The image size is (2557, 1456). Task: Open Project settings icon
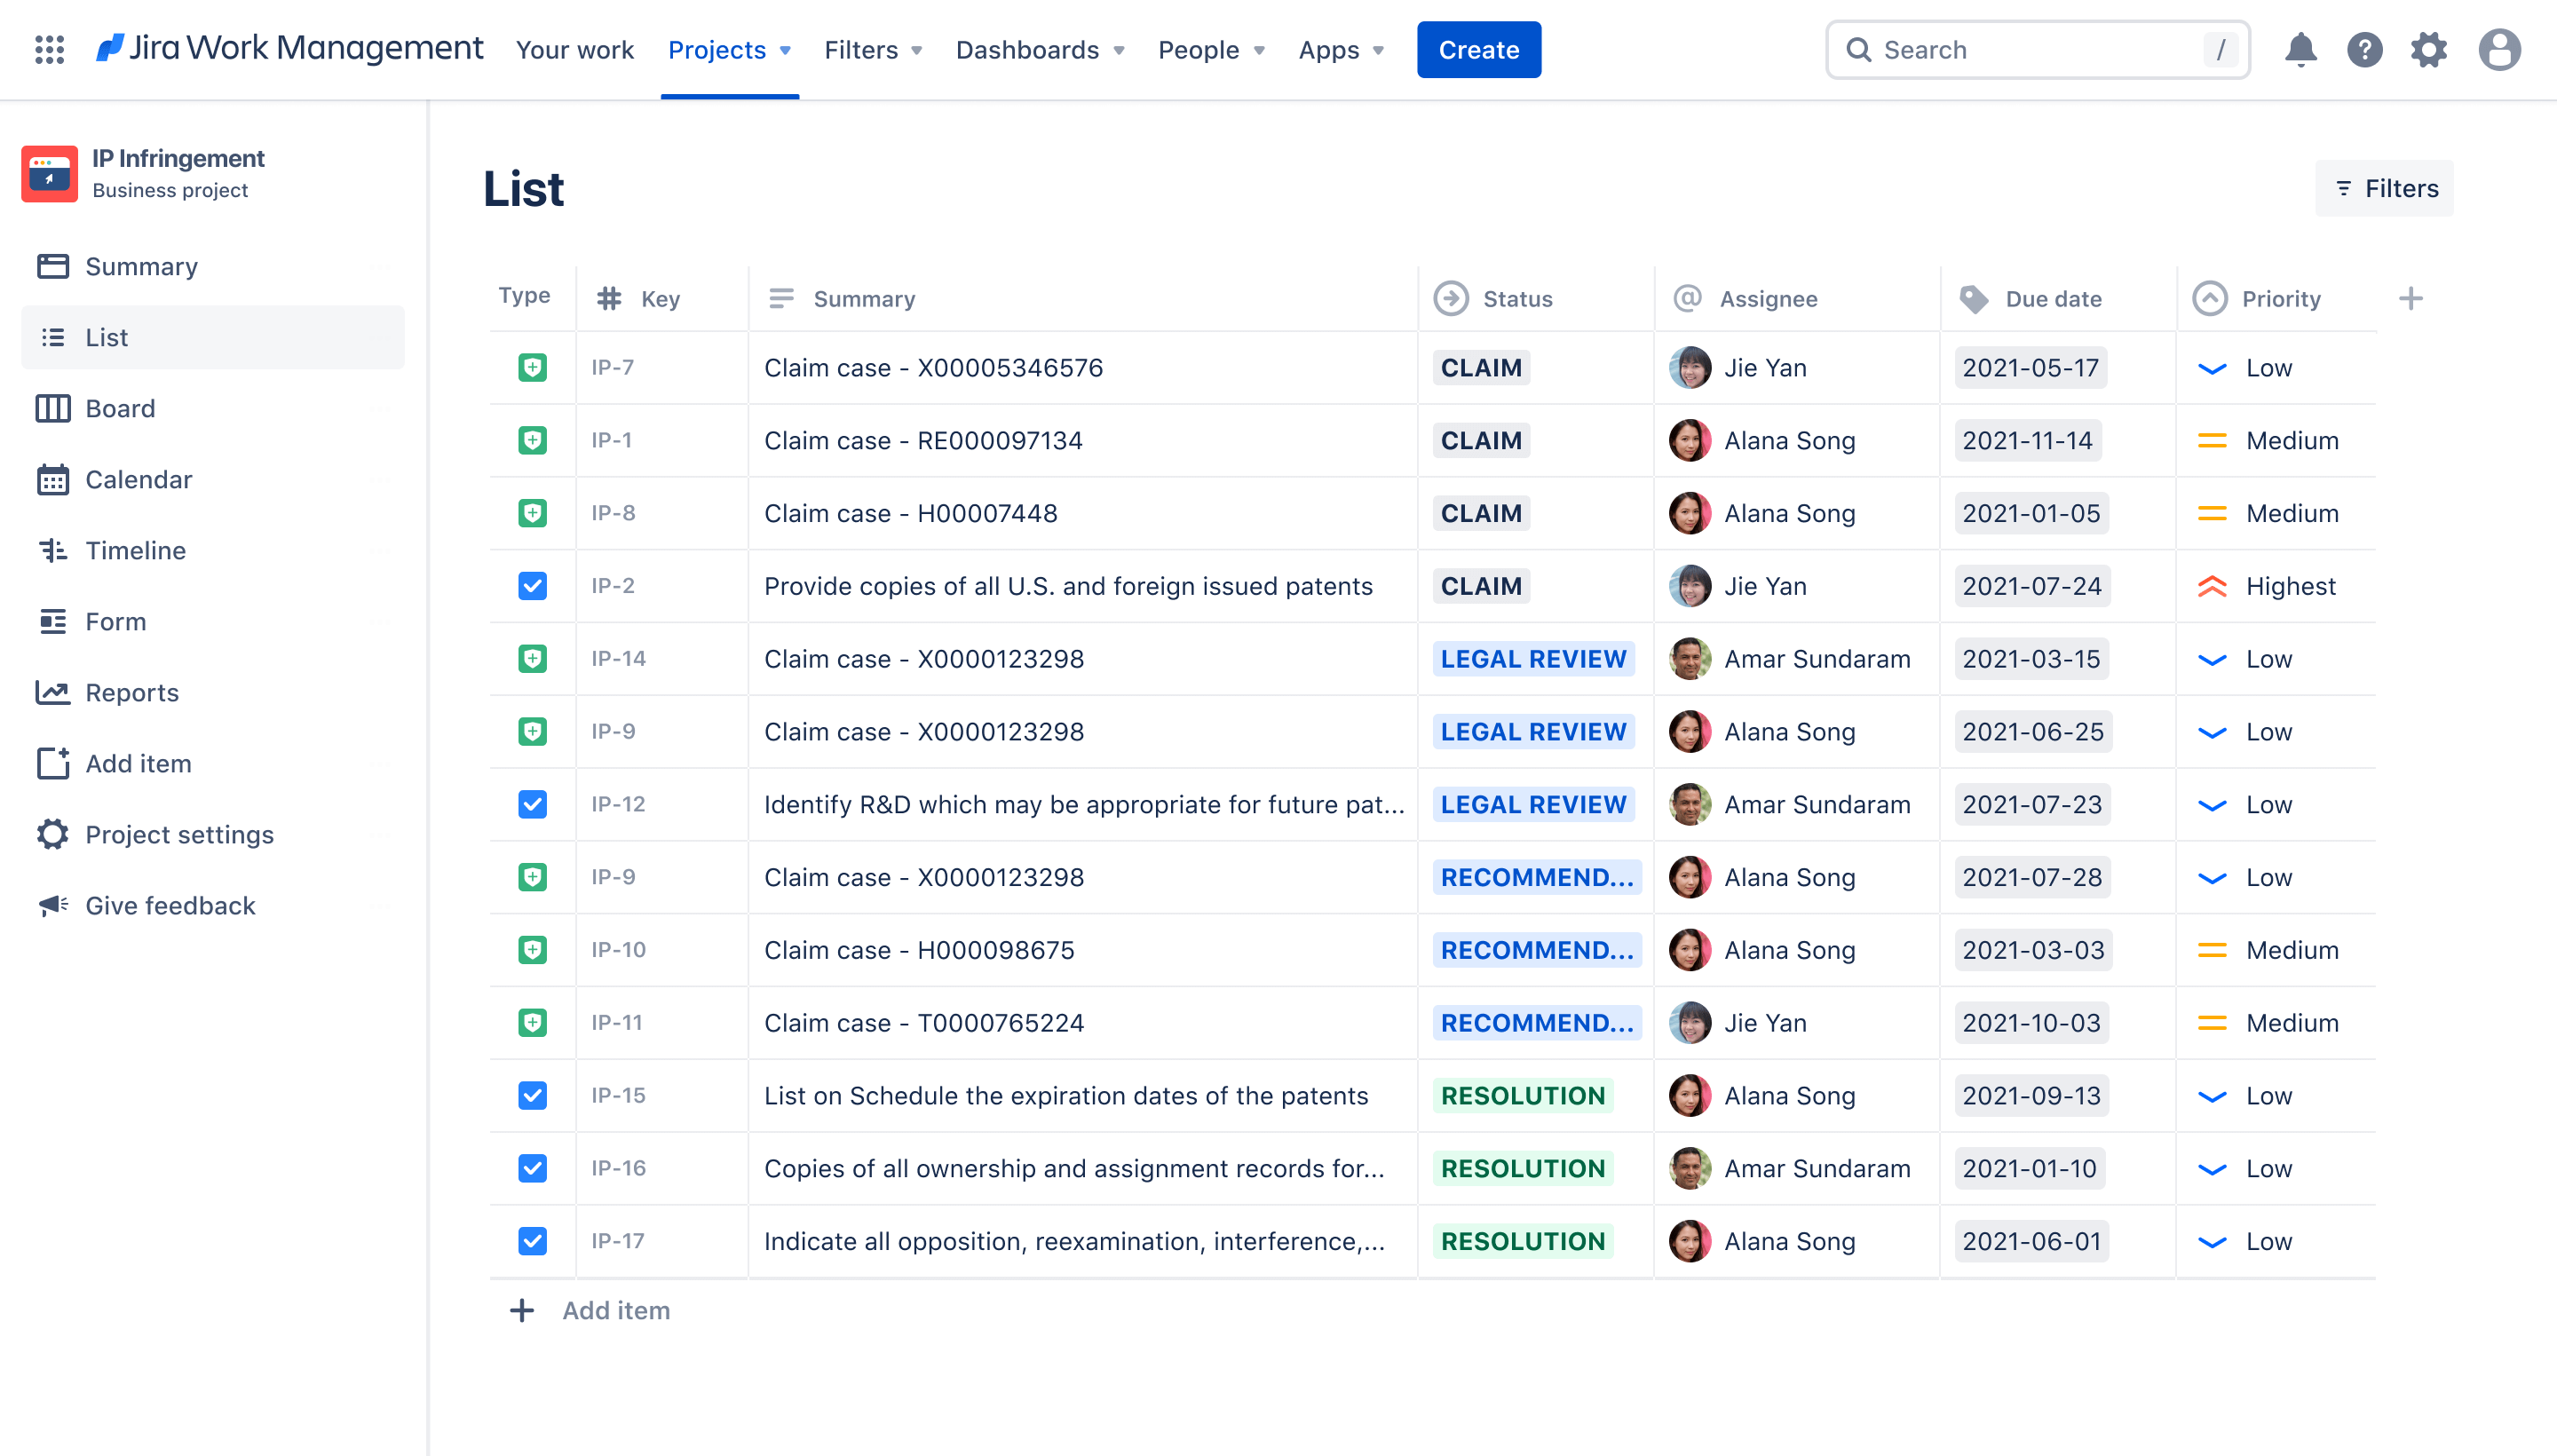52,835
